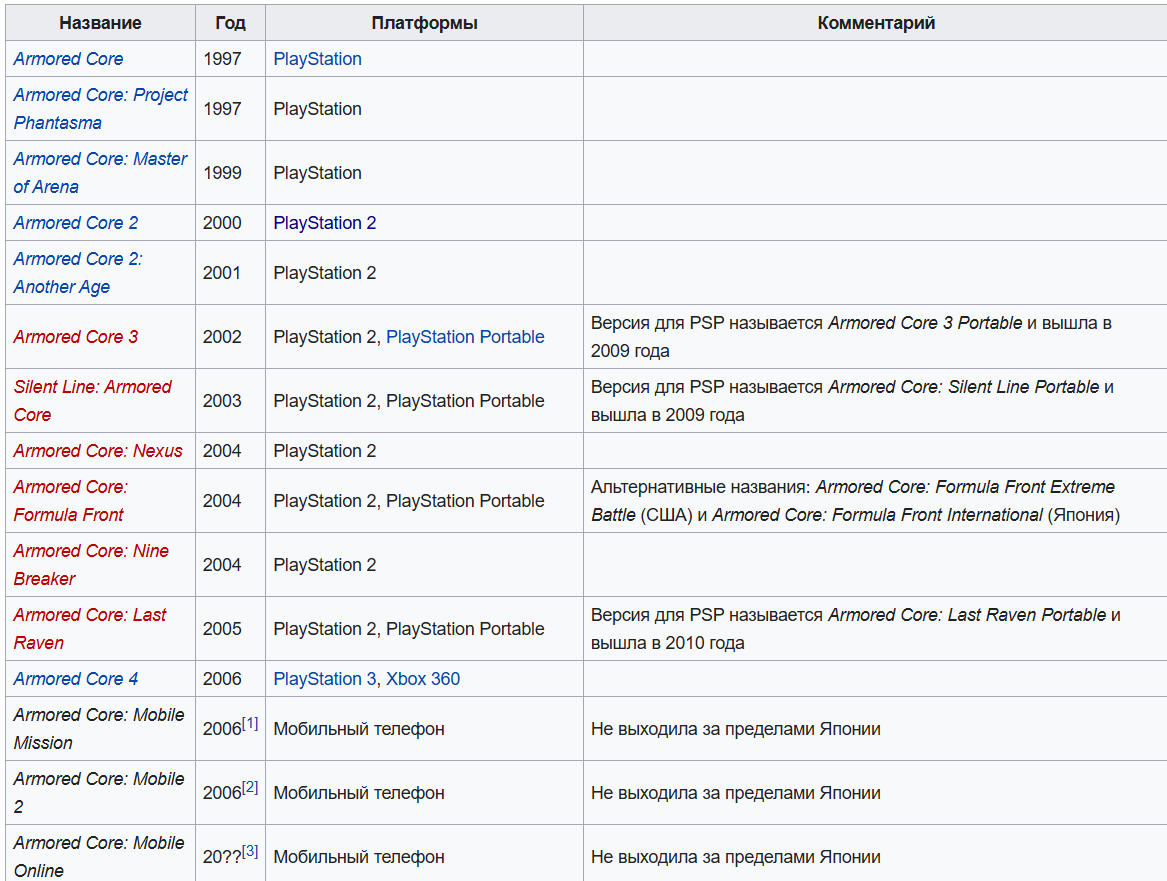Click the Armored Core: Nexus link
The height and width of the screenshot is (881, 1167).
coord(98,450)
